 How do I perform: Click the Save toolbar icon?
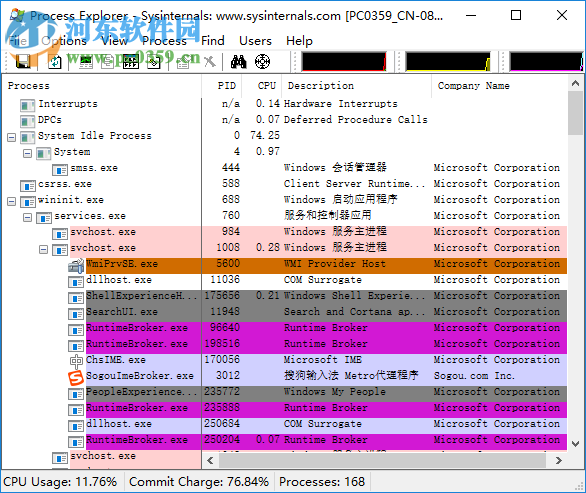tap(23, 62)
